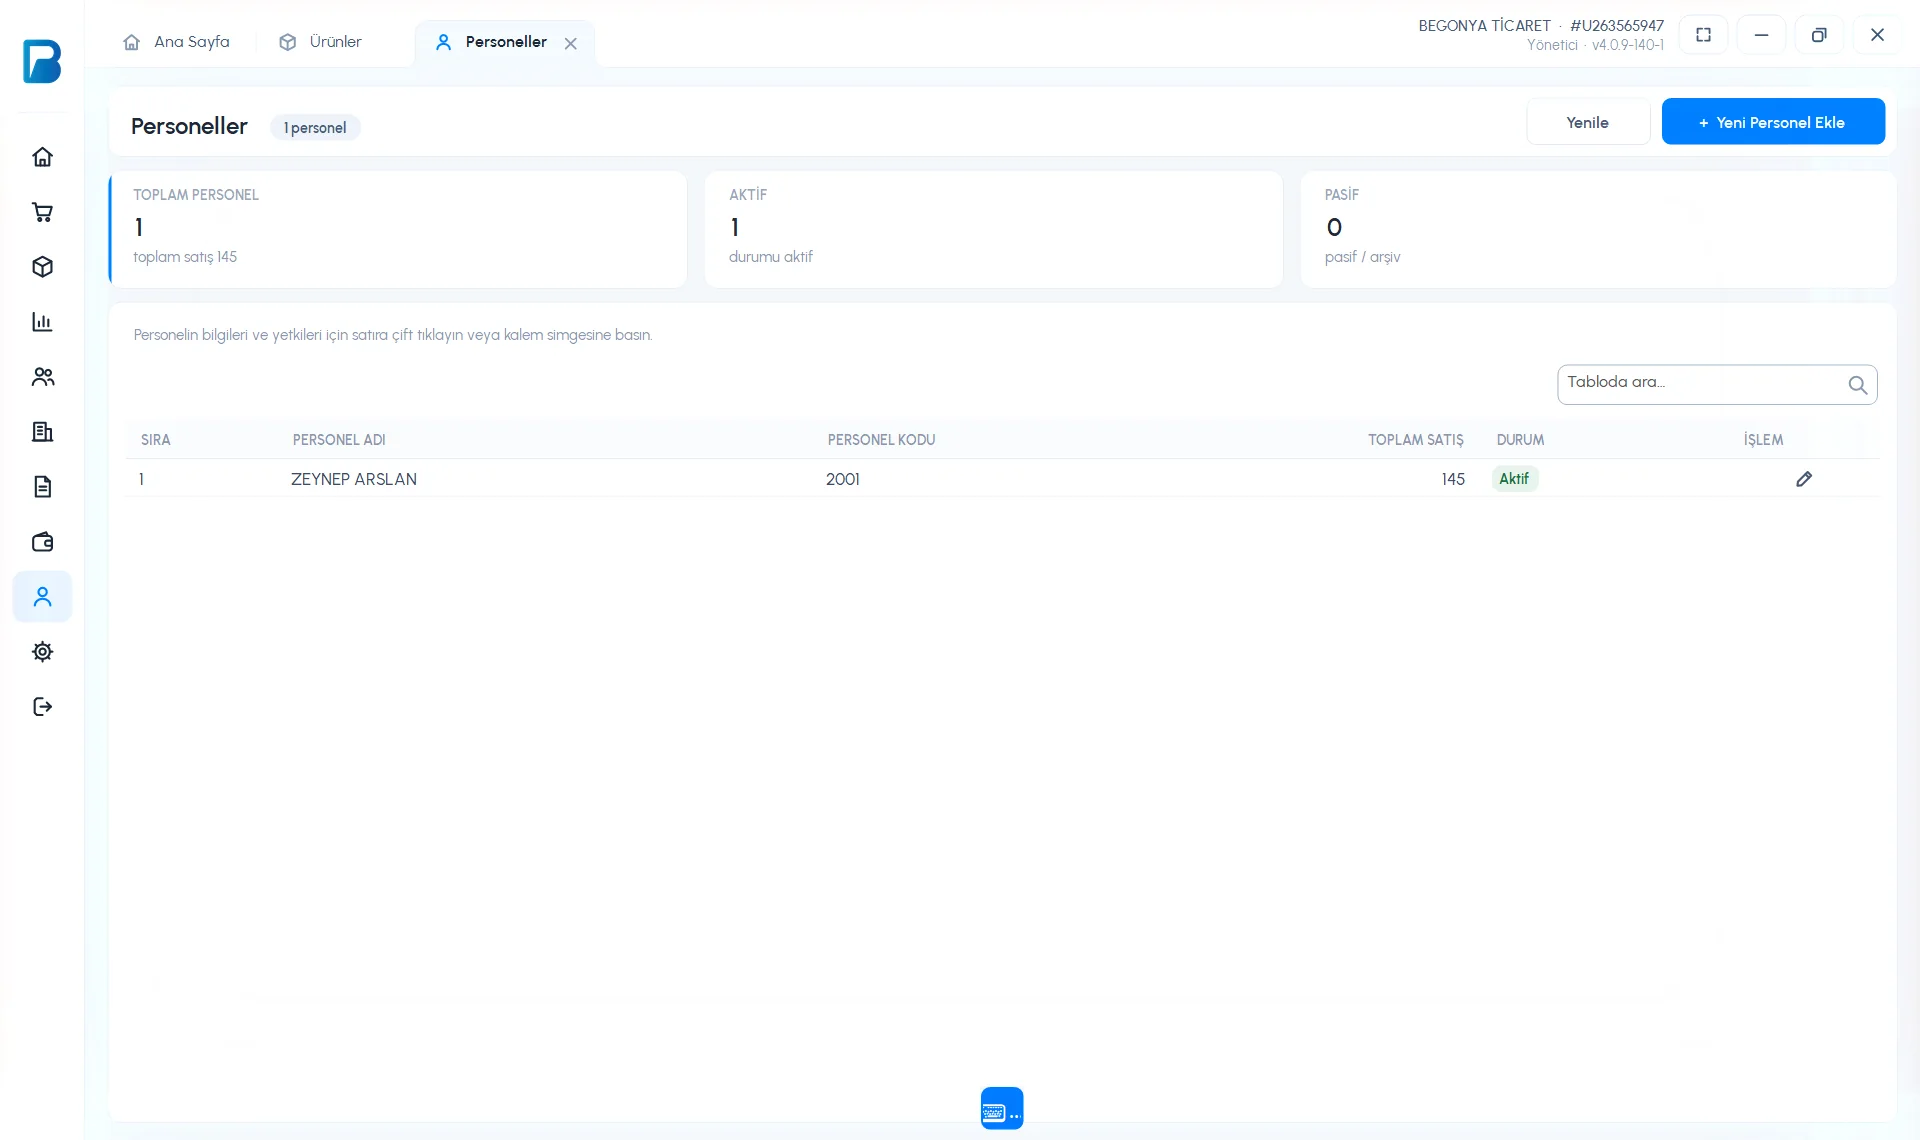Focus the Tabloda ara search field
1920x1140 pixels.
(1717, 384)
